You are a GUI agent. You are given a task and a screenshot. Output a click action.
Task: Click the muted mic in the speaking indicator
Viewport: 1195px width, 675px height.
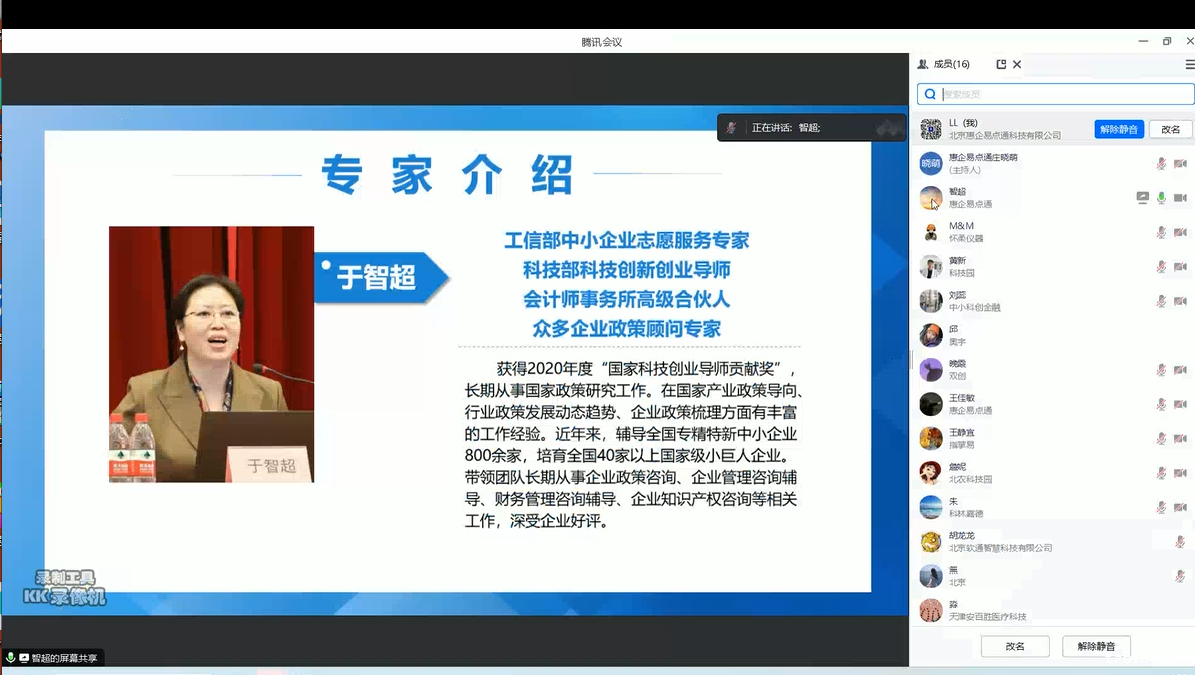coord(732,128)
